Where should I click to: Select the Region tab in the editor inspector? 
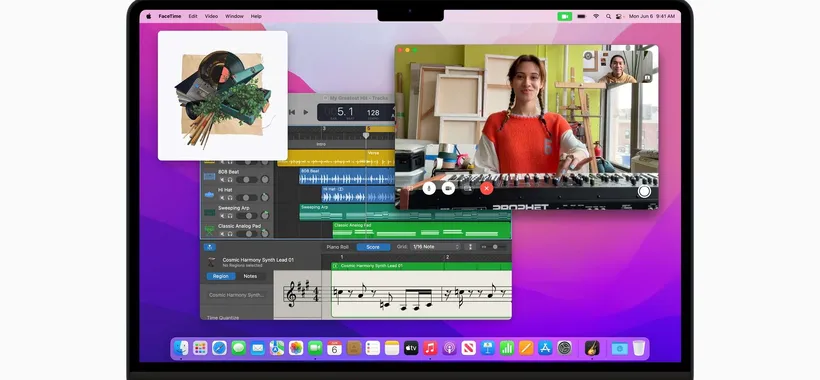[221, 276]
